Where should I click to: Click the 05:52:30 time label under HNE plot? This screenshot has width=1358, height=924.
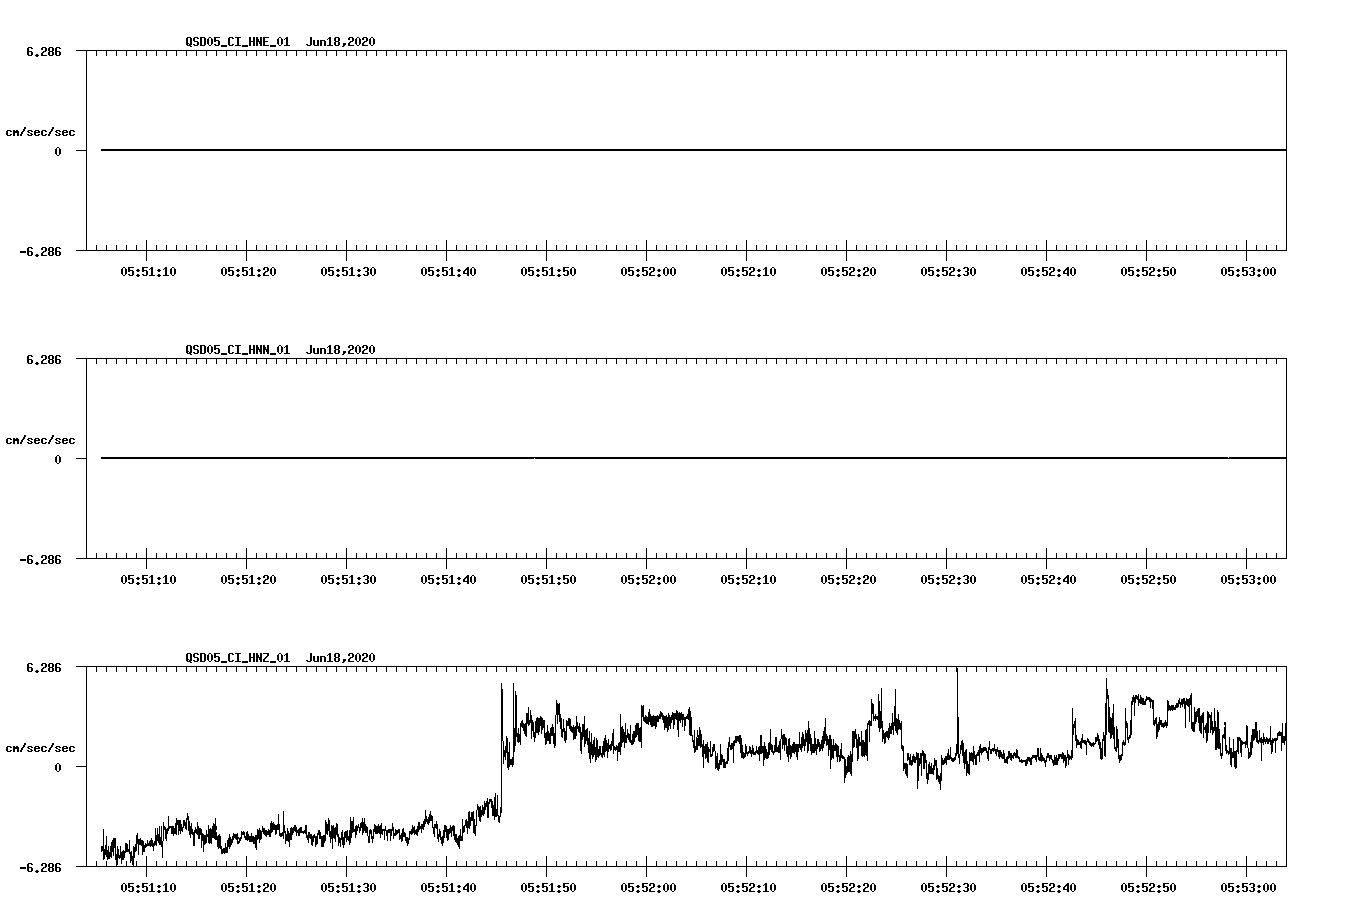(x=948, y=272)
